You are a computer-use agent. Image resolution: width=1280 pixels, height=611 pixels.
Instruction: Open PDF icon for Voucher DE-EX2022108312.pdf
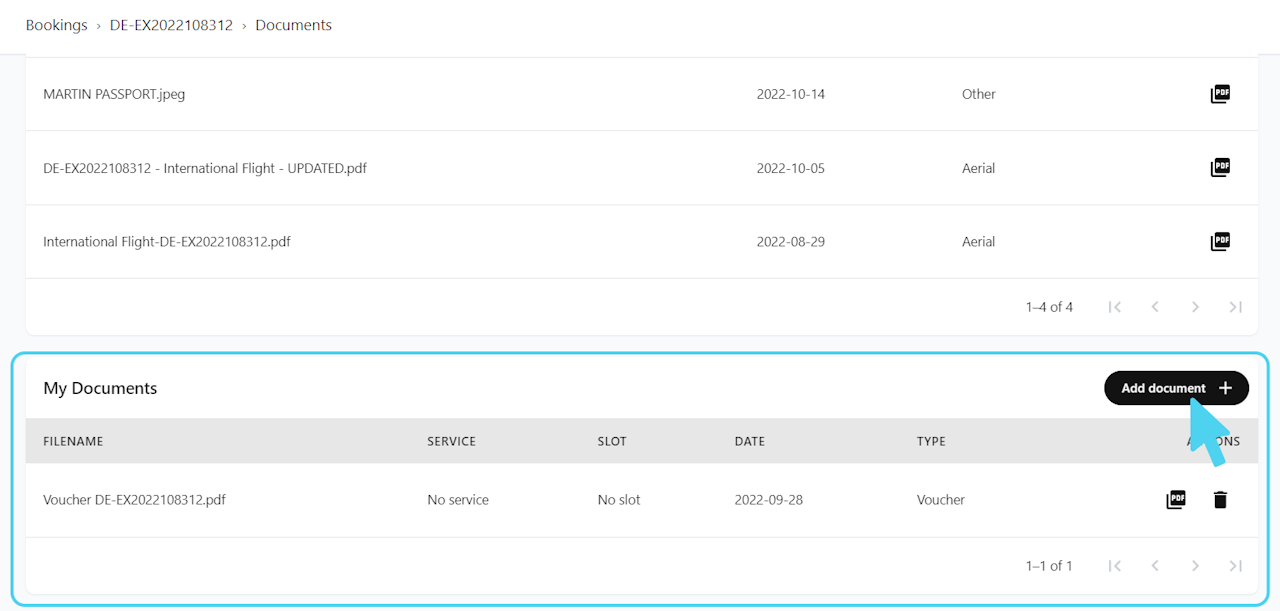tap(1176, 500)
